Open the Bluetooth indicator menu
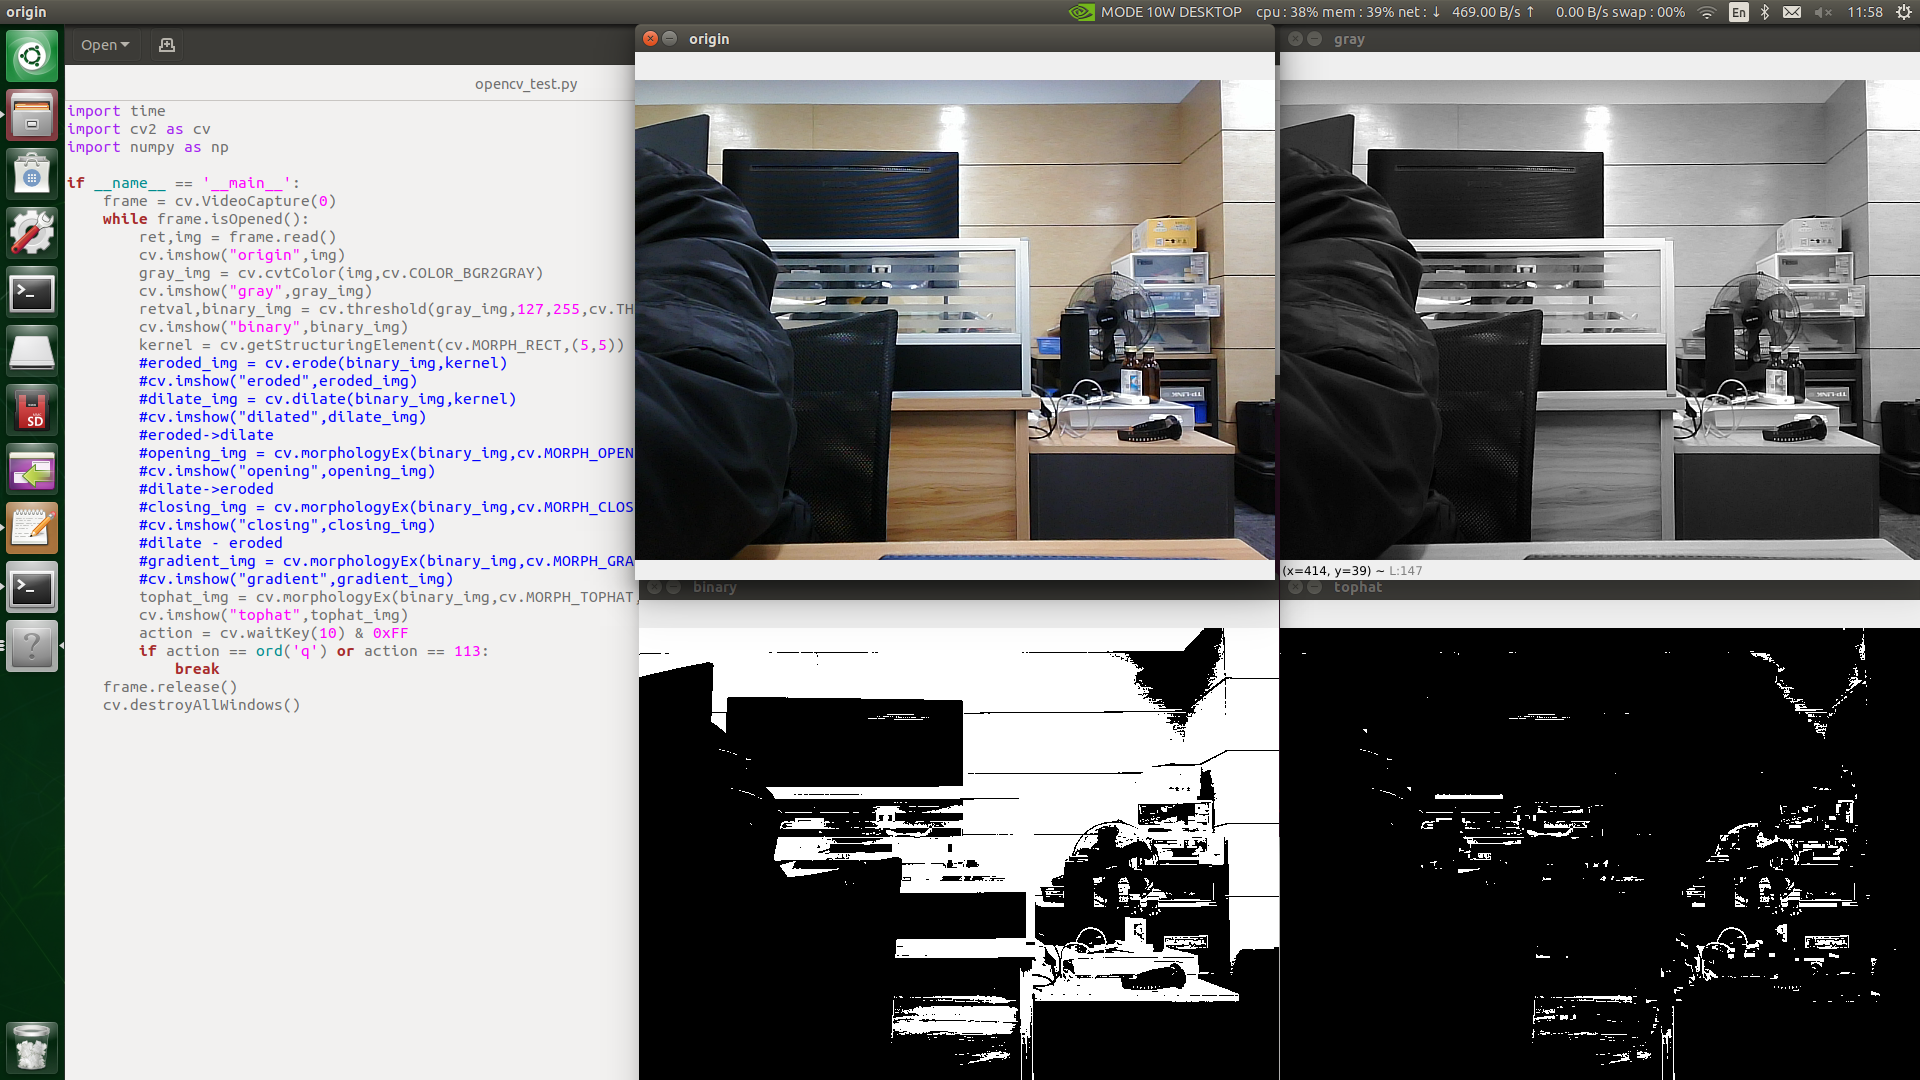Image resolution: width=1920 pixels, height=1080 pixels. click(x=1765, y=12)
